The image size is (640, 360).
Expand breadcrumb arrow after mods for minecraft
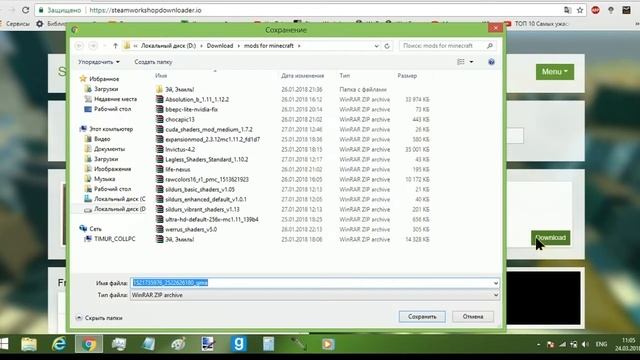pyautogui.click(x=299, y=46)
